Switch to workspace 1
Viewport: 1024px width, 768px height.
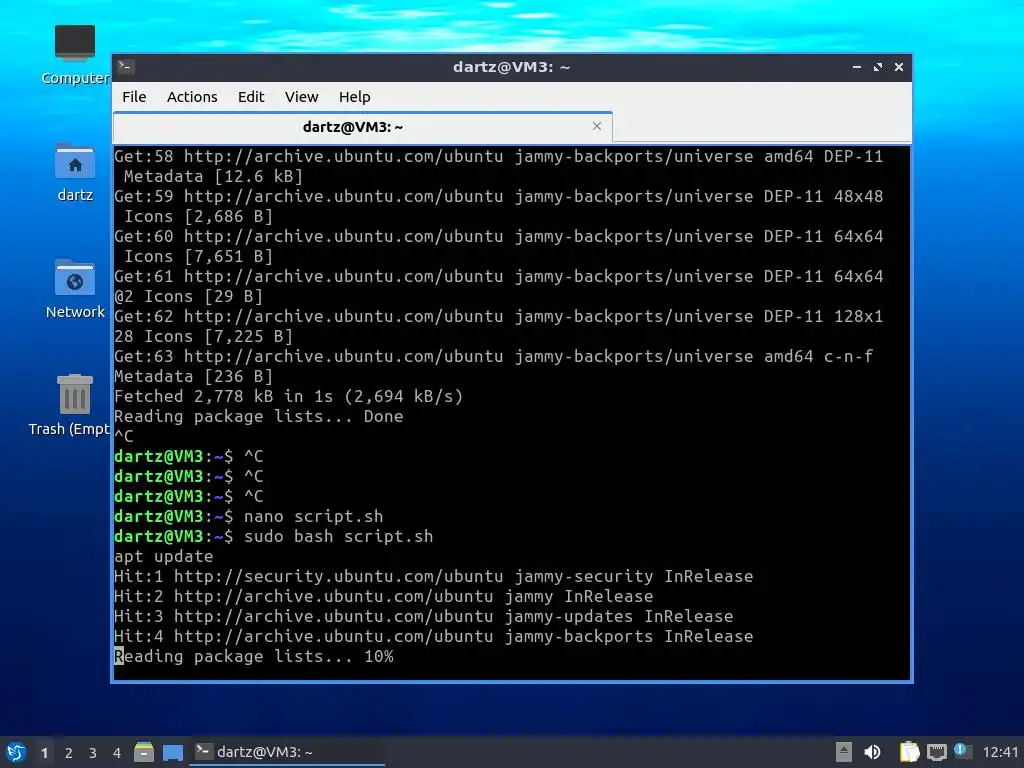click(x=44, y=753)
